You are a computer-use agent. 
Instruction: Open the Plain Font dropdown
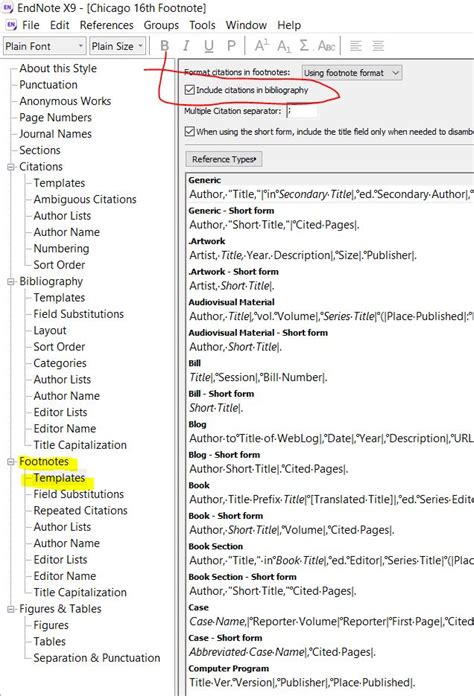click(x=44, y=46)
